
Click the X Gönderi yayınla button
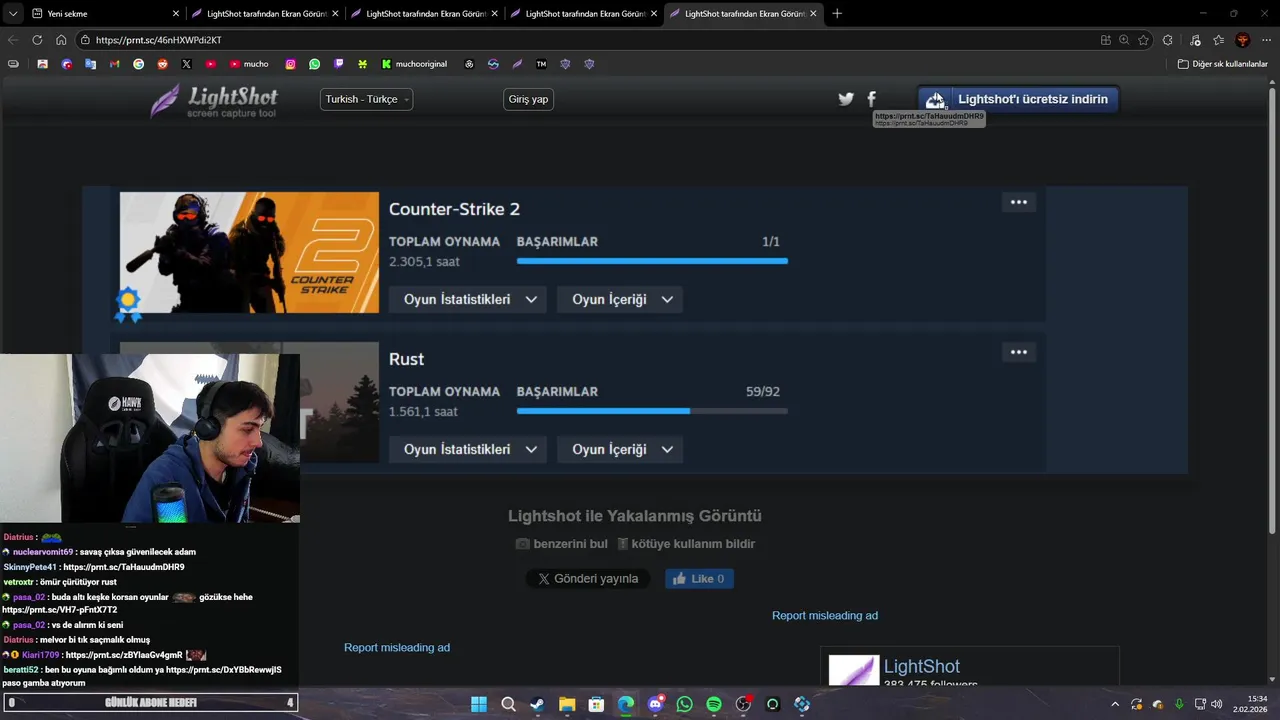tap(588, 578)
